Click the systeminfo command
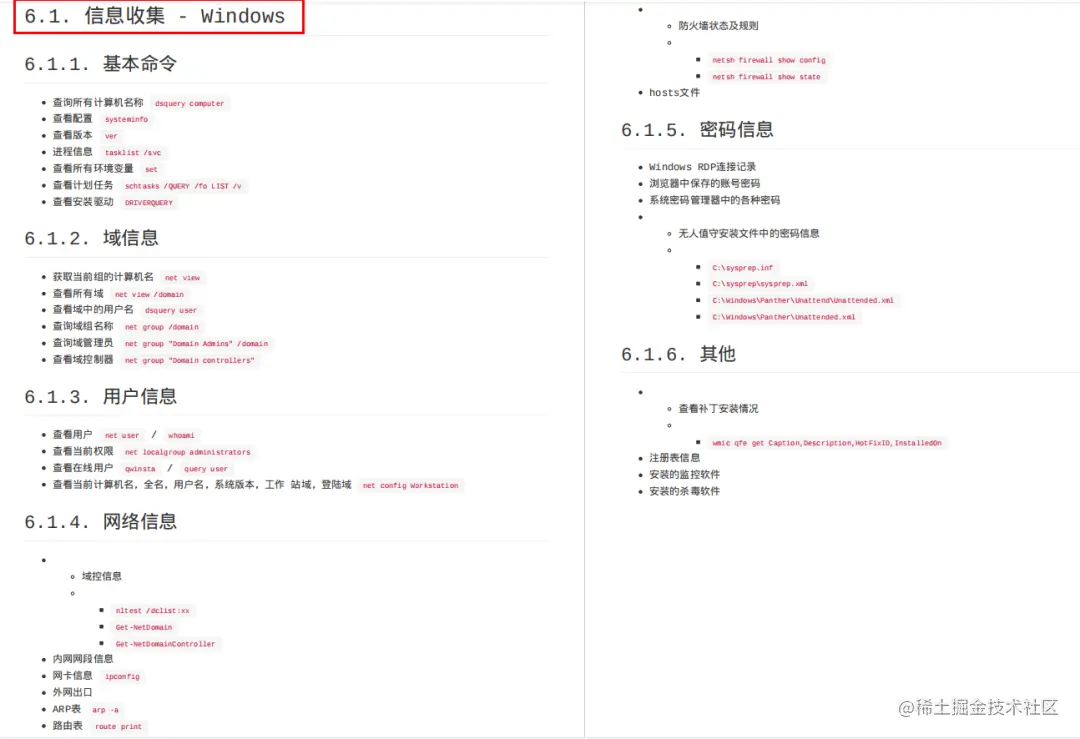The width and height of the screenshot is (1080, 739). click(x=126, y=119)
